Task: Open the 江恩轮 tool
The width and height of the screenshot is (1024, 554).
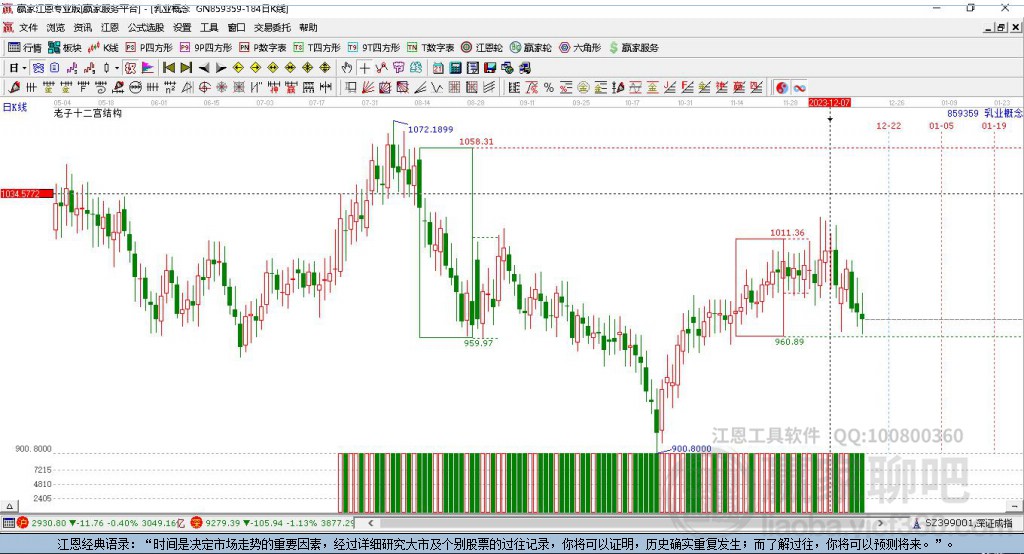Action: point(482,48)
